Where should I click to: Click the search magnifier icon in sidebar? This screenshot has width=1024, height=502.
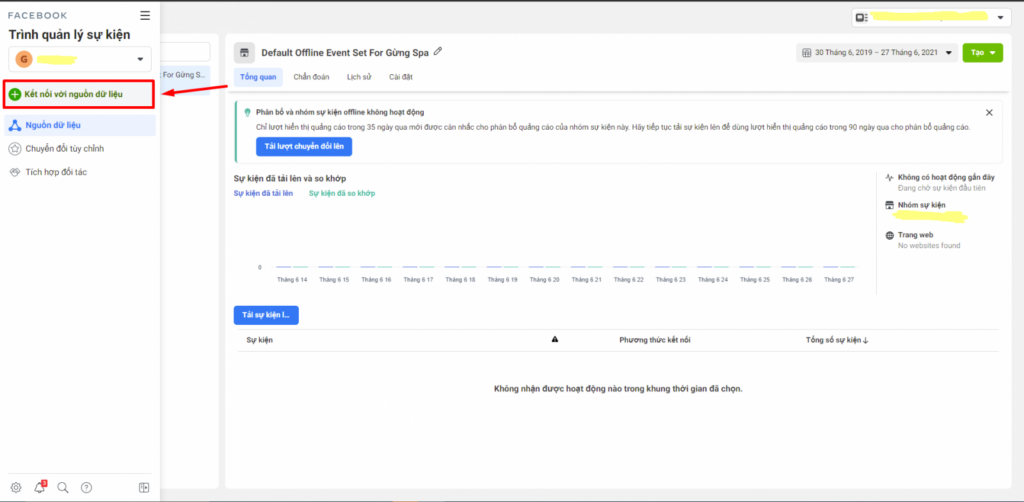pos(63,487)
